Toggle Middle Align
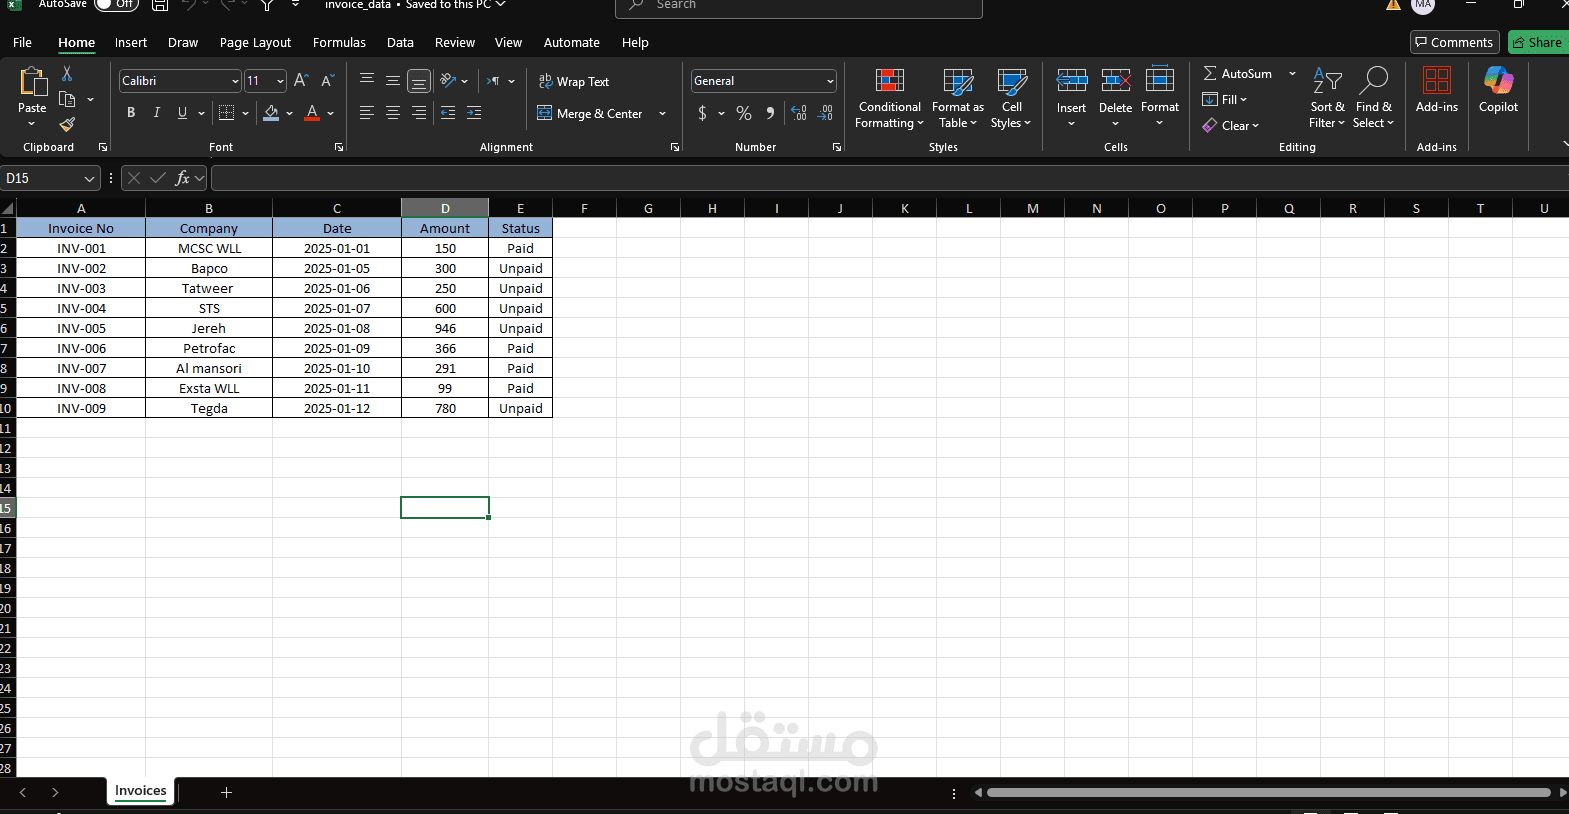1569x814 pixels. click(x=393, y=81)
